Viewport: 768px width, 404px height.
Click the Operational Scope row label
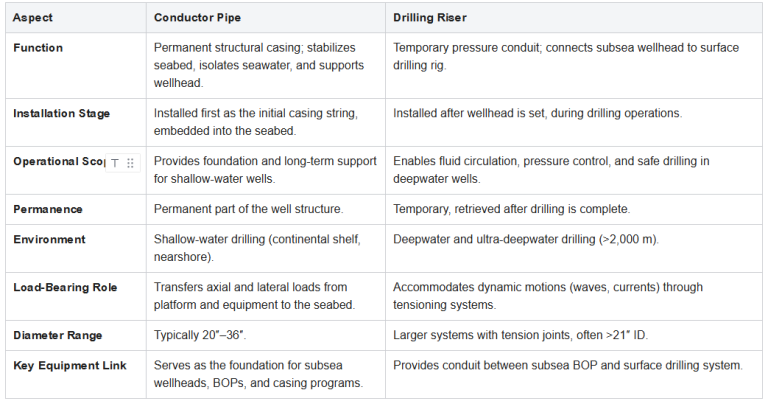click(55, 161)
